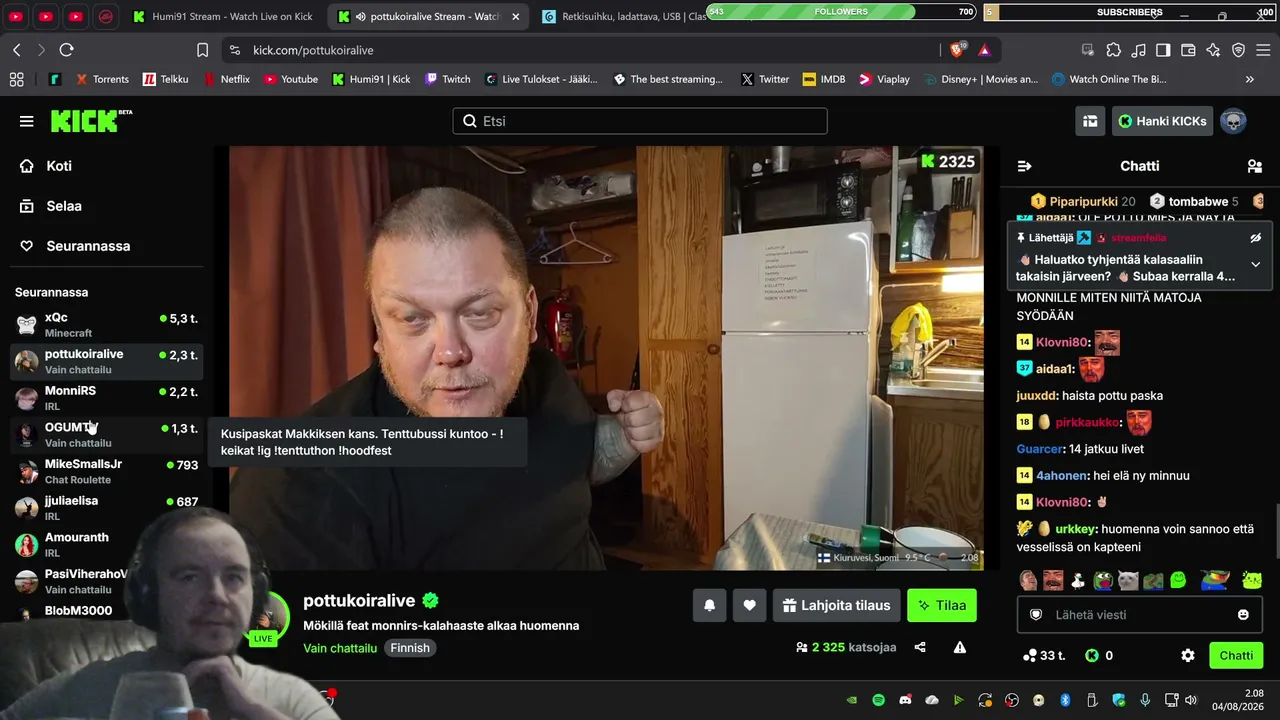The width and height of the screenshot is (1280, 720).
Task: Switch to the Retkisuihku, ladattava, USB tab
Action: tap(623, 17)
